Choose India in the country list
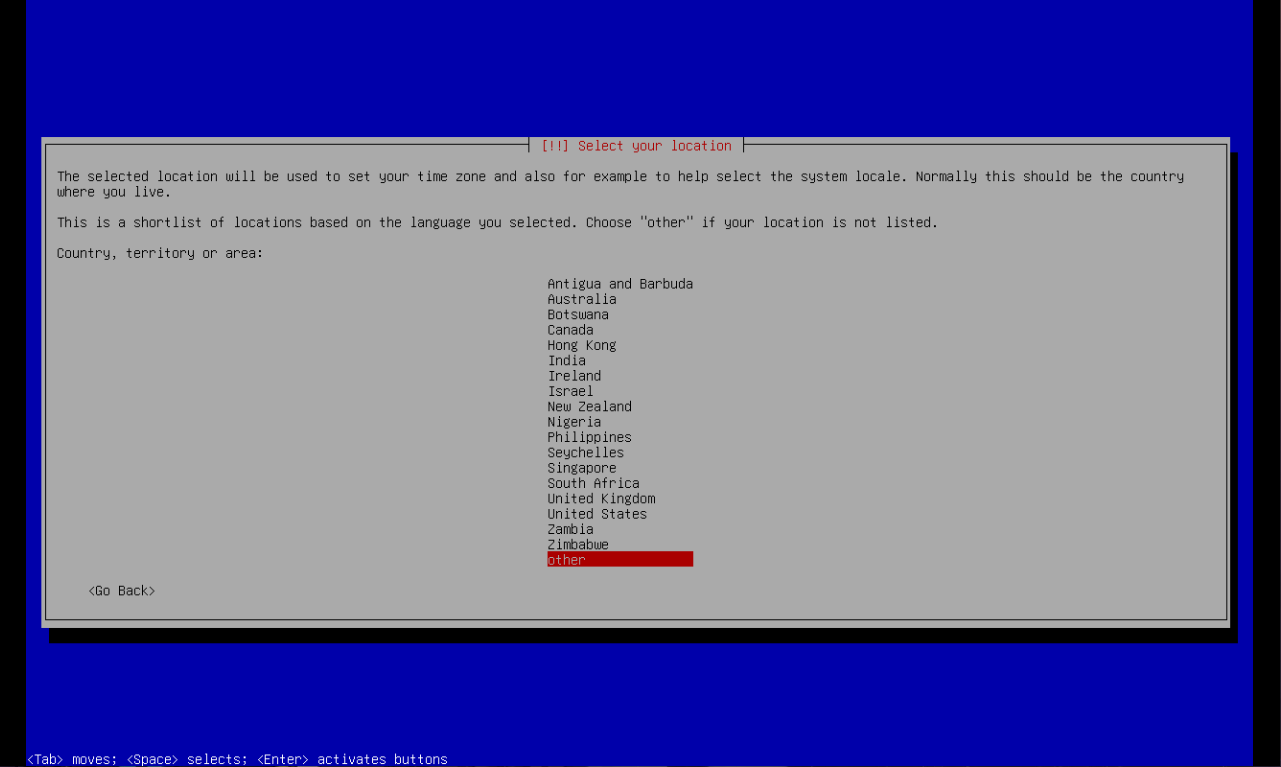1281x767 pixels. click(566, 361)
